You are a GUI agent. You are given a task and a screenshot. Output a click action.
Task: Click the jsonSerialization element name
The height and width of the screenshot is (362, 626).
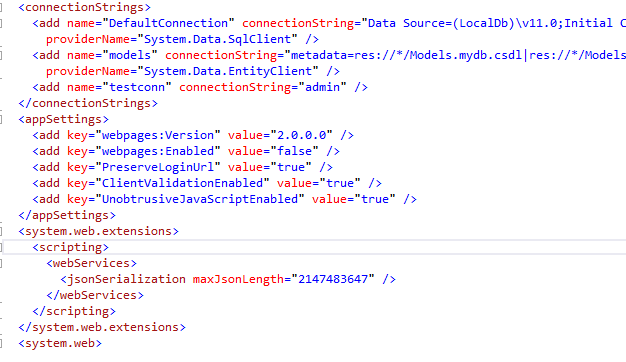pos(127,279)
